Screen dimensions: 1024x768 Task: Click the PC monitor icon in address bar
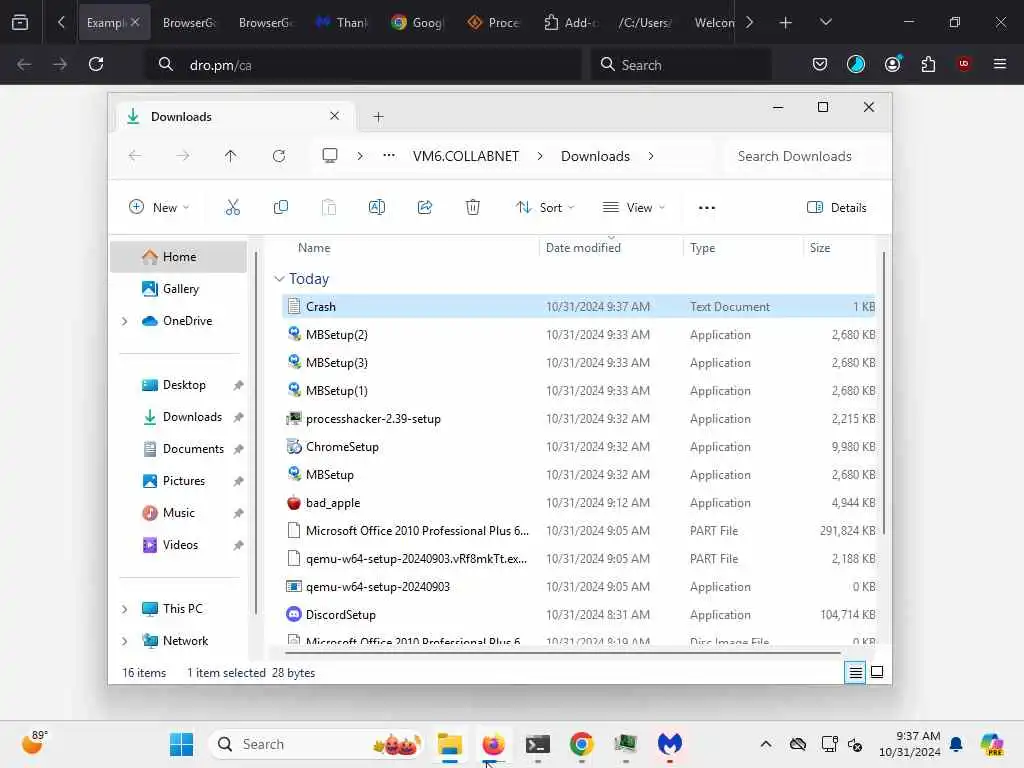(x=330, y=156)
